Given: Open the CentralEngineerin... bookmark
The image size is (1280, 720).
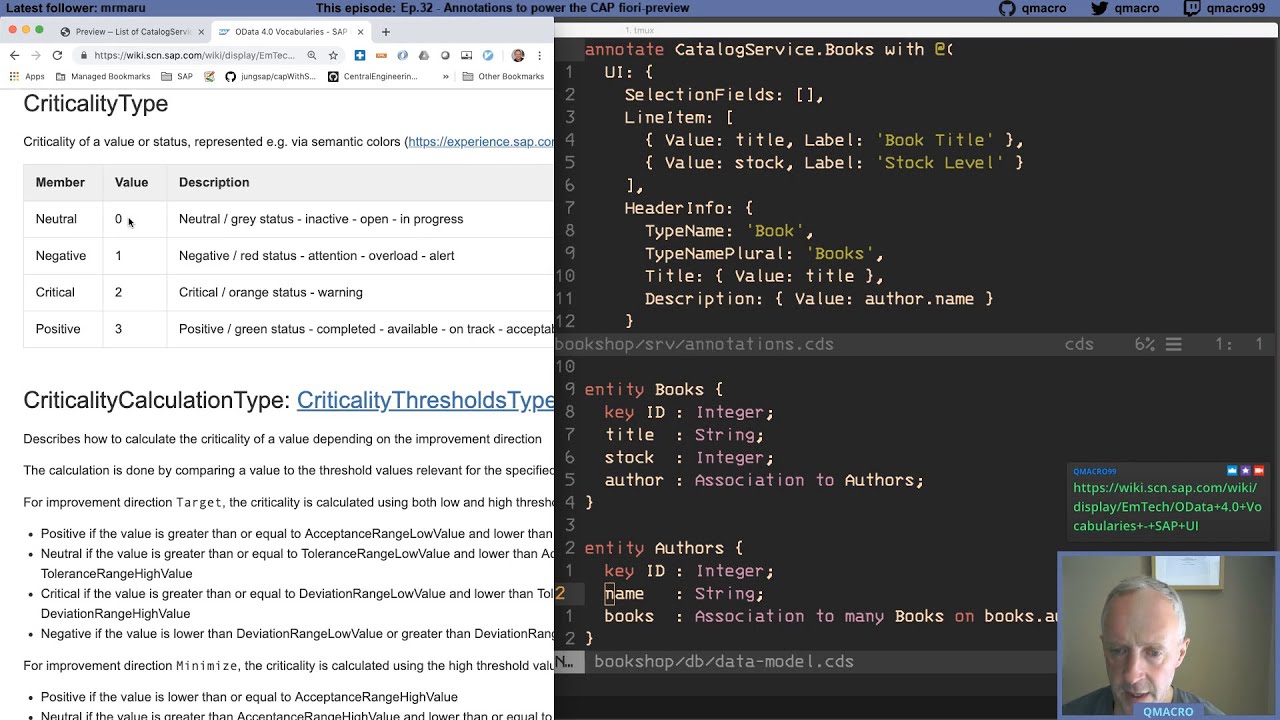Looking at the screenshot, I should (x=372, y=76).
